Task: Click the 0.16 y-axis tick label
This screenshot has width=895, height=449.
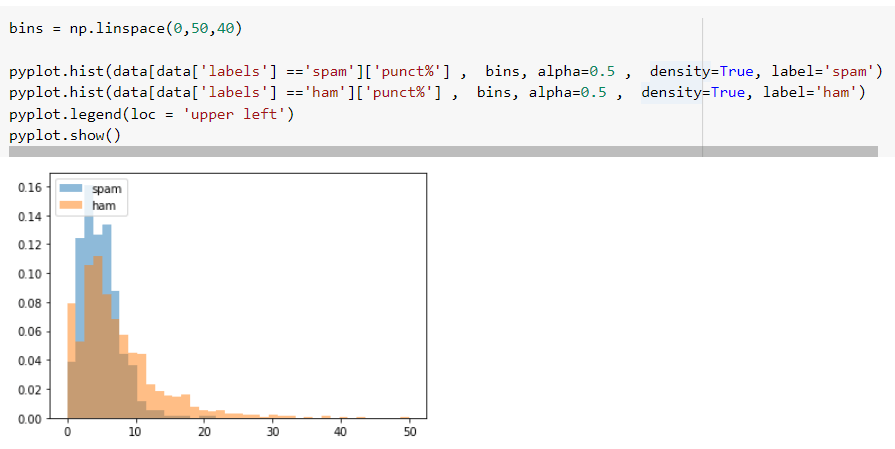Action: pyautogui.click(x=30, y=187)
